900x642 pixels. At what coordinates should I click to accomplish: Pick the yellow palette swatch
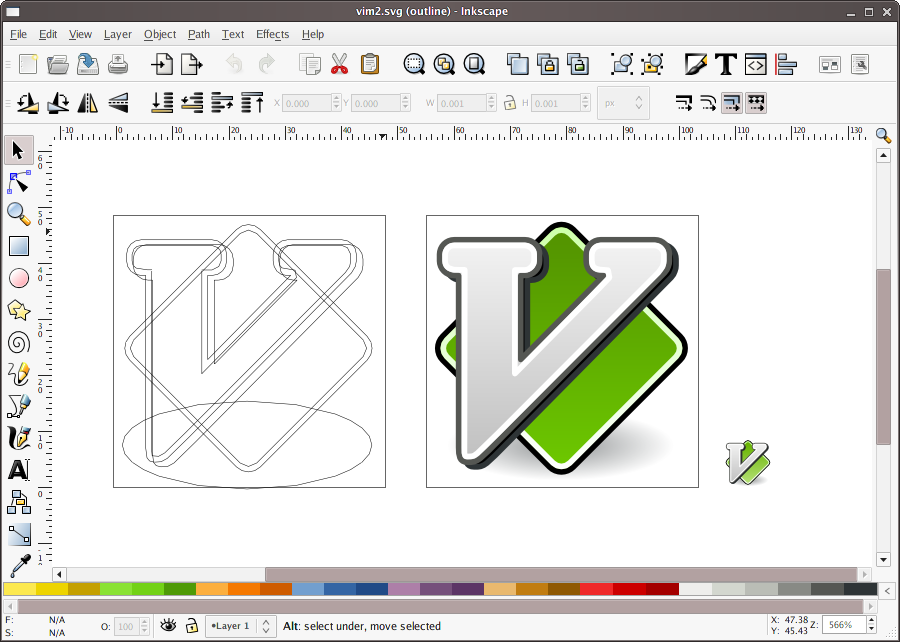click(20, 589)
